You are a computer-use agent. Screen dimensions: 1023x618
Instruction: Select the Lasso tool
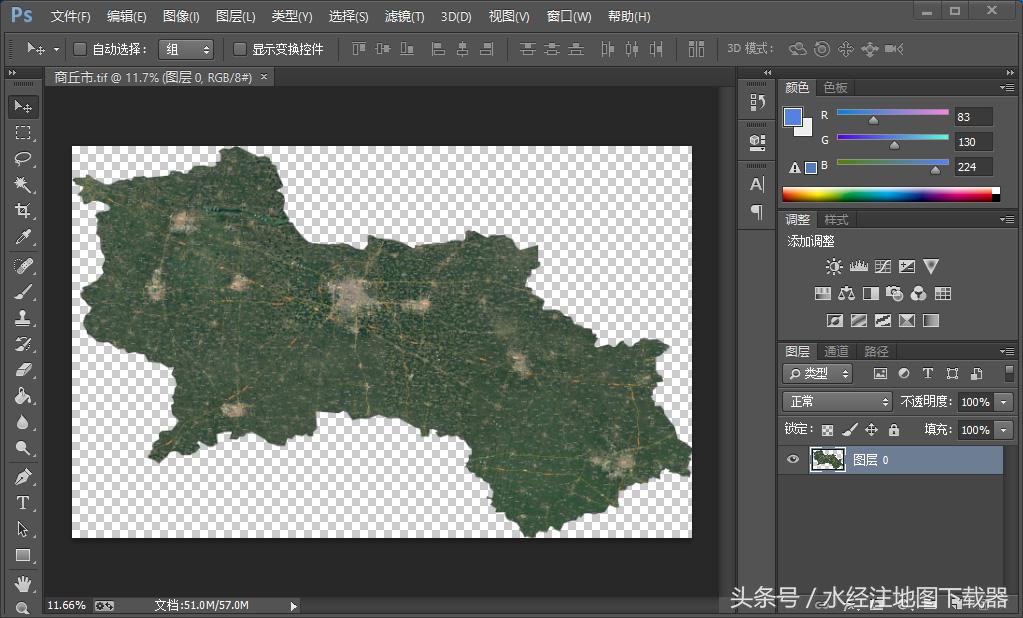pos(23,159)
